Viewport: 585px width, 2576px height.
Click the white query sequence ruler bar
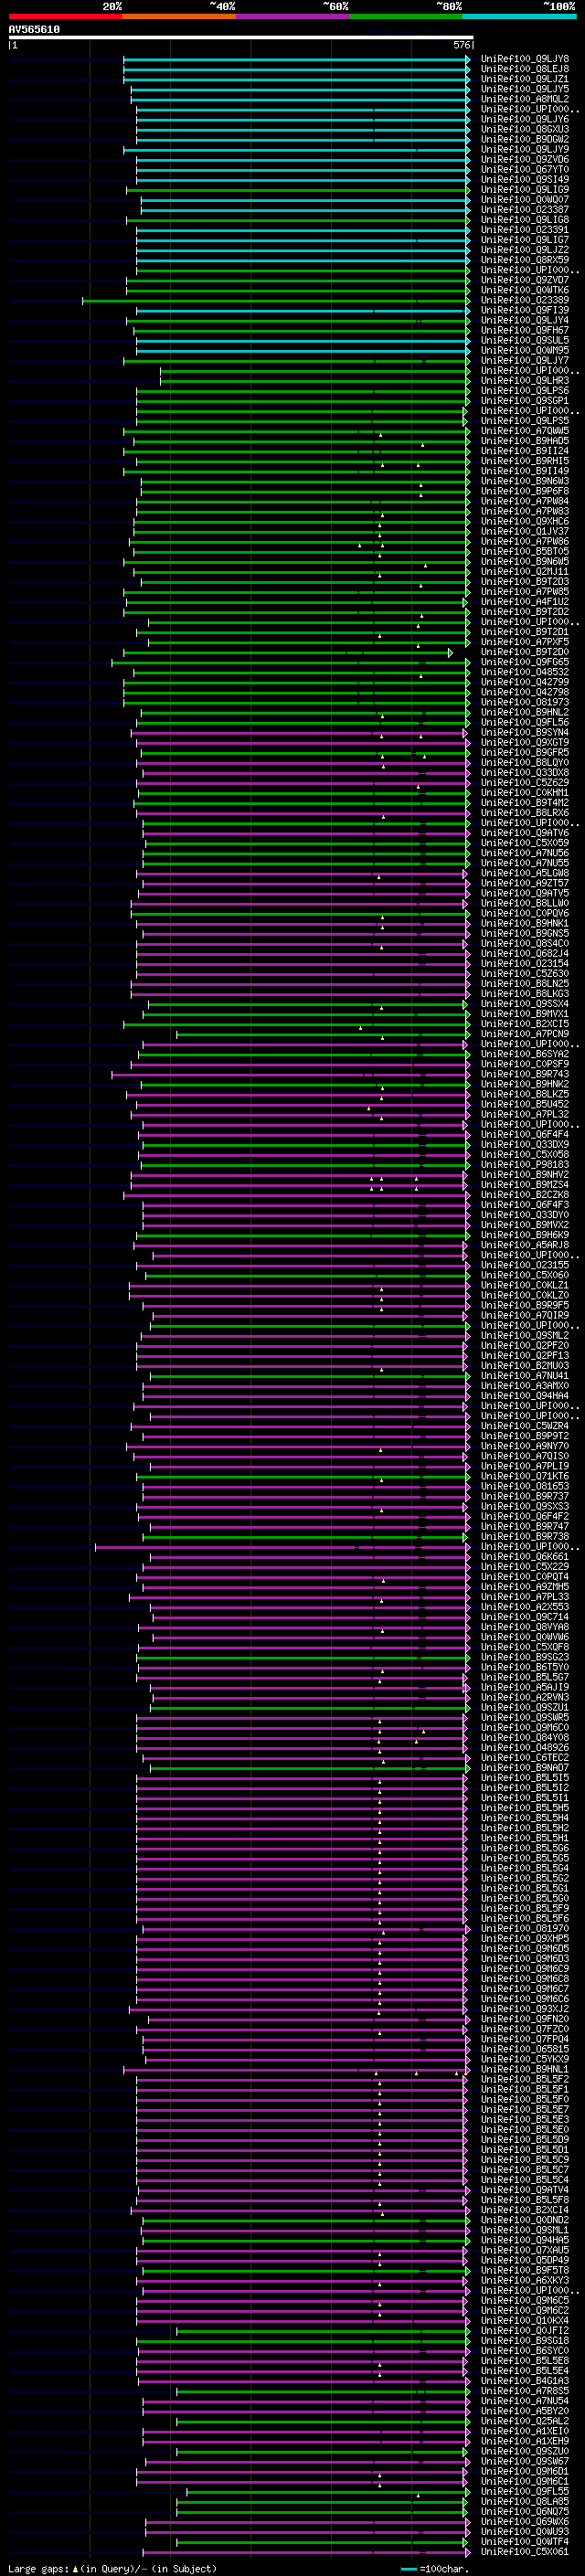[x=240, y=38]
